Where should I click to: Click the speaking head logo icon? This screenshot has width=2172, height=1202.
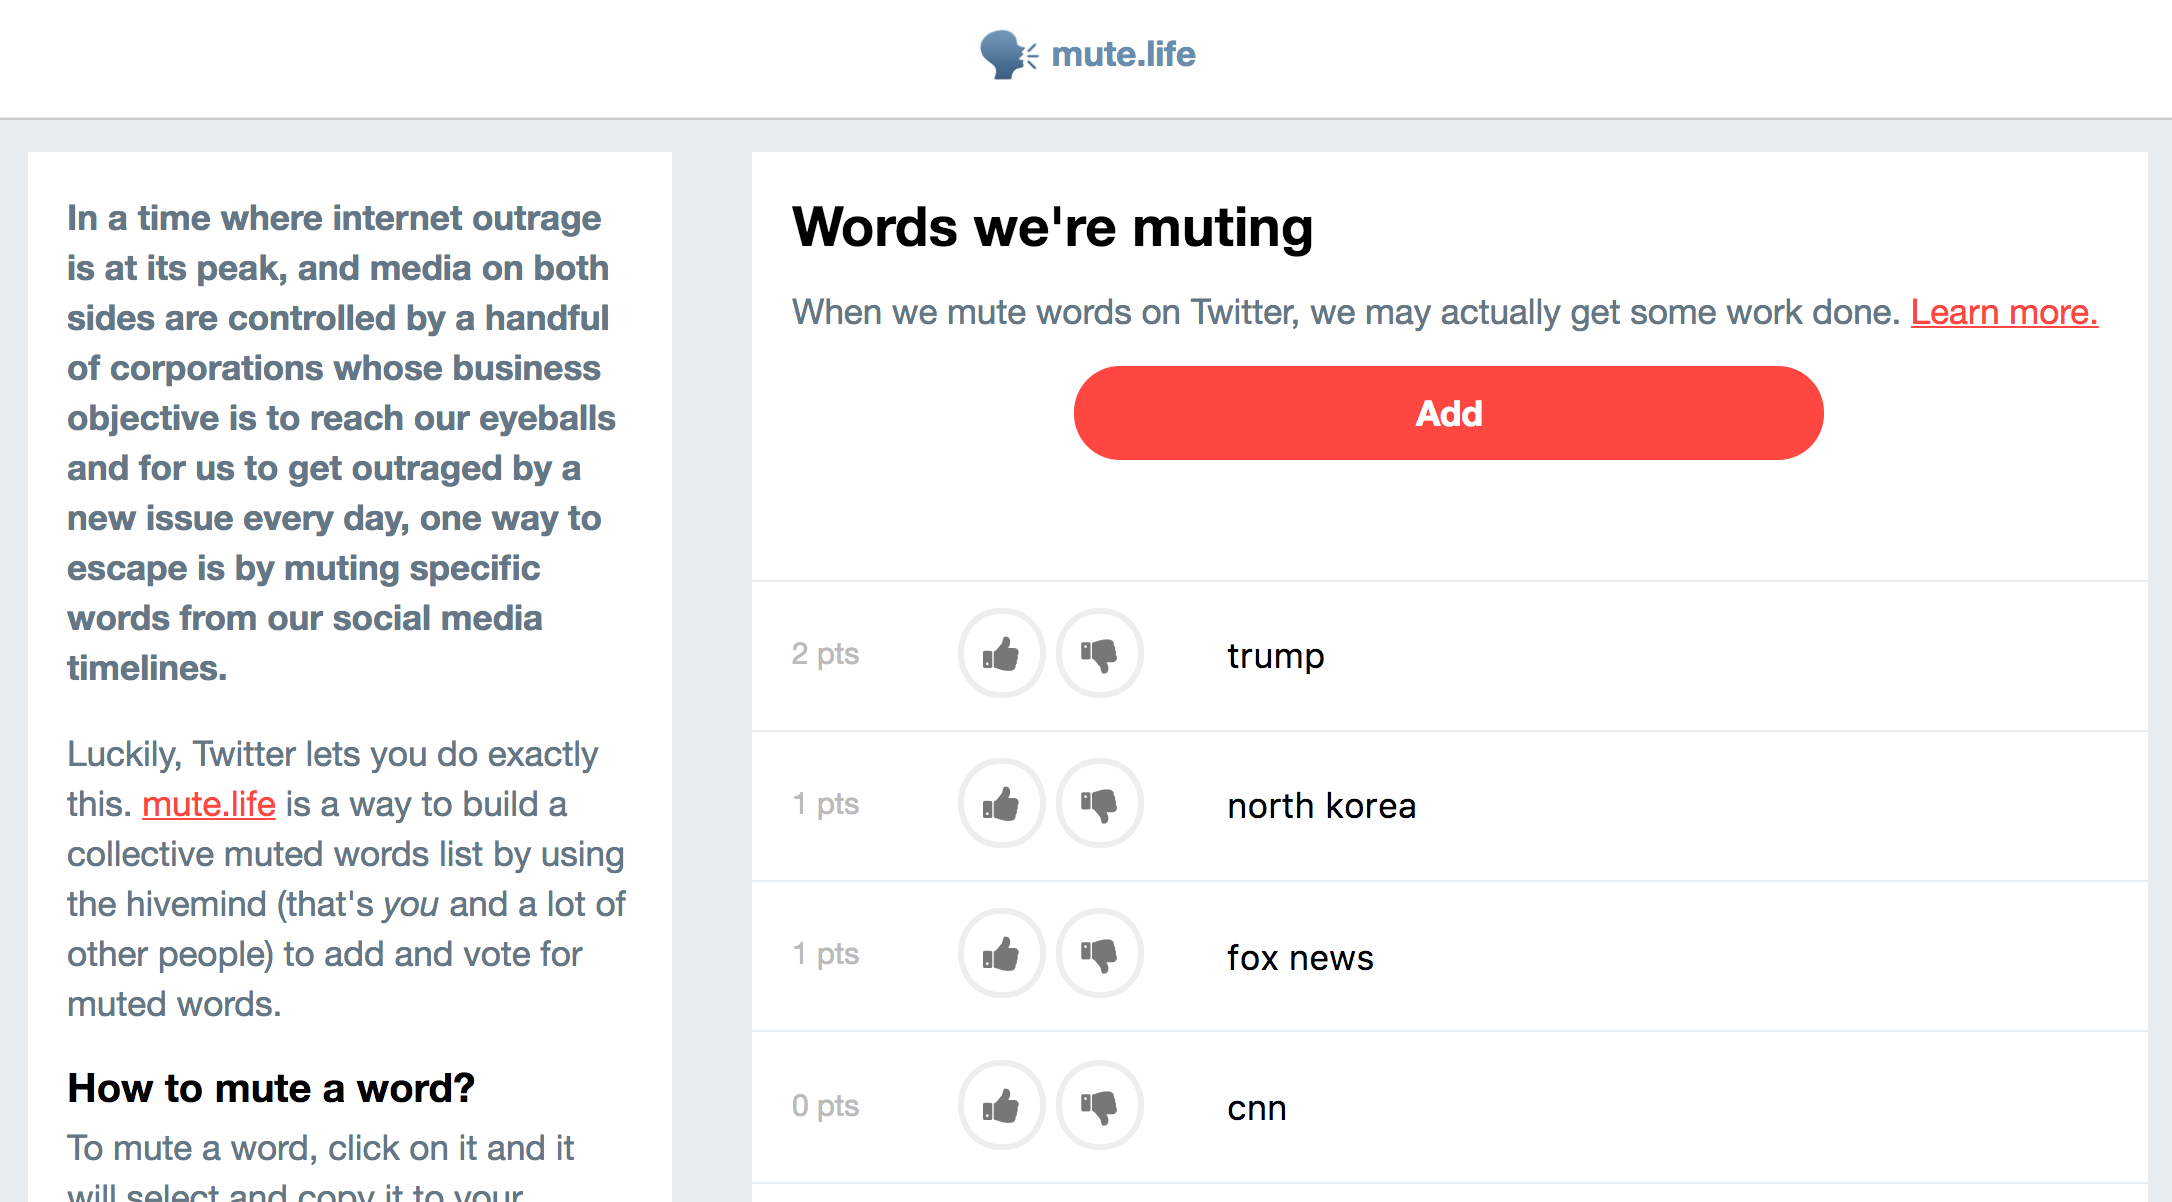coord(1007,54)
